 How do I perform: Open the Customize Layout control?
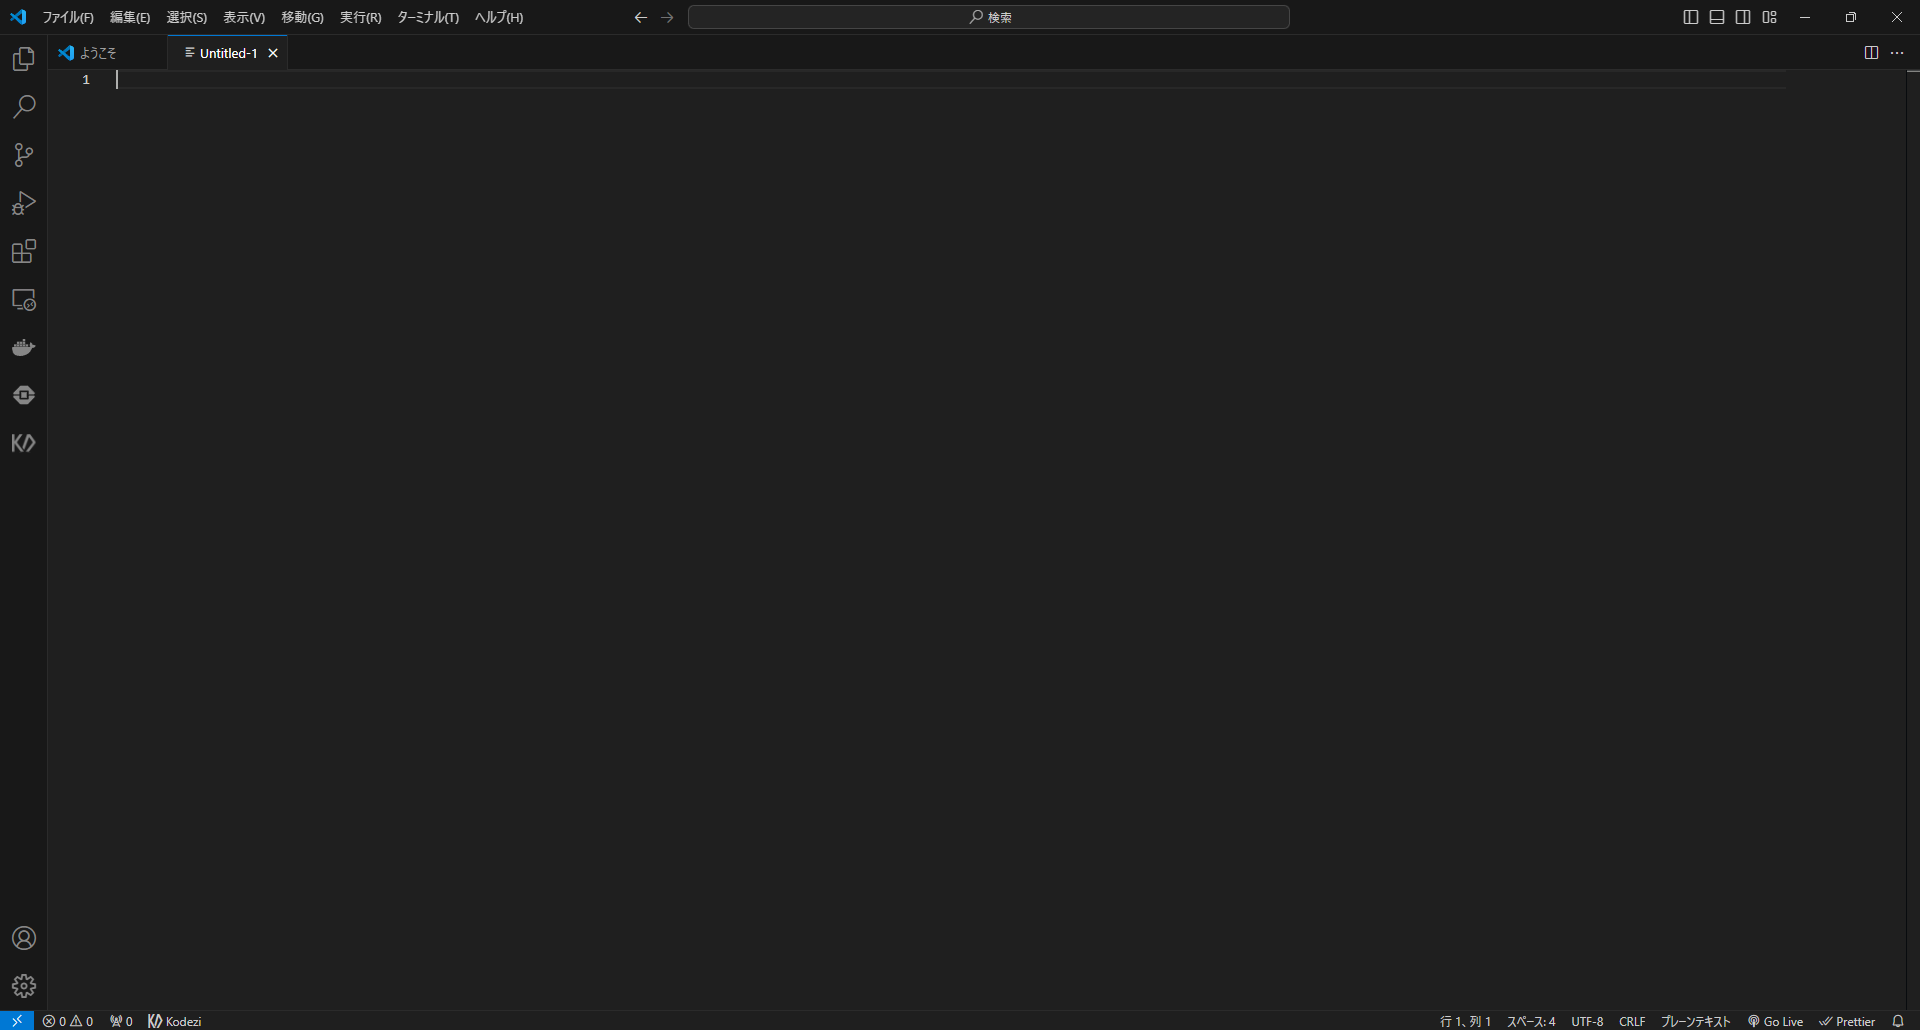tap(1769, 17)
